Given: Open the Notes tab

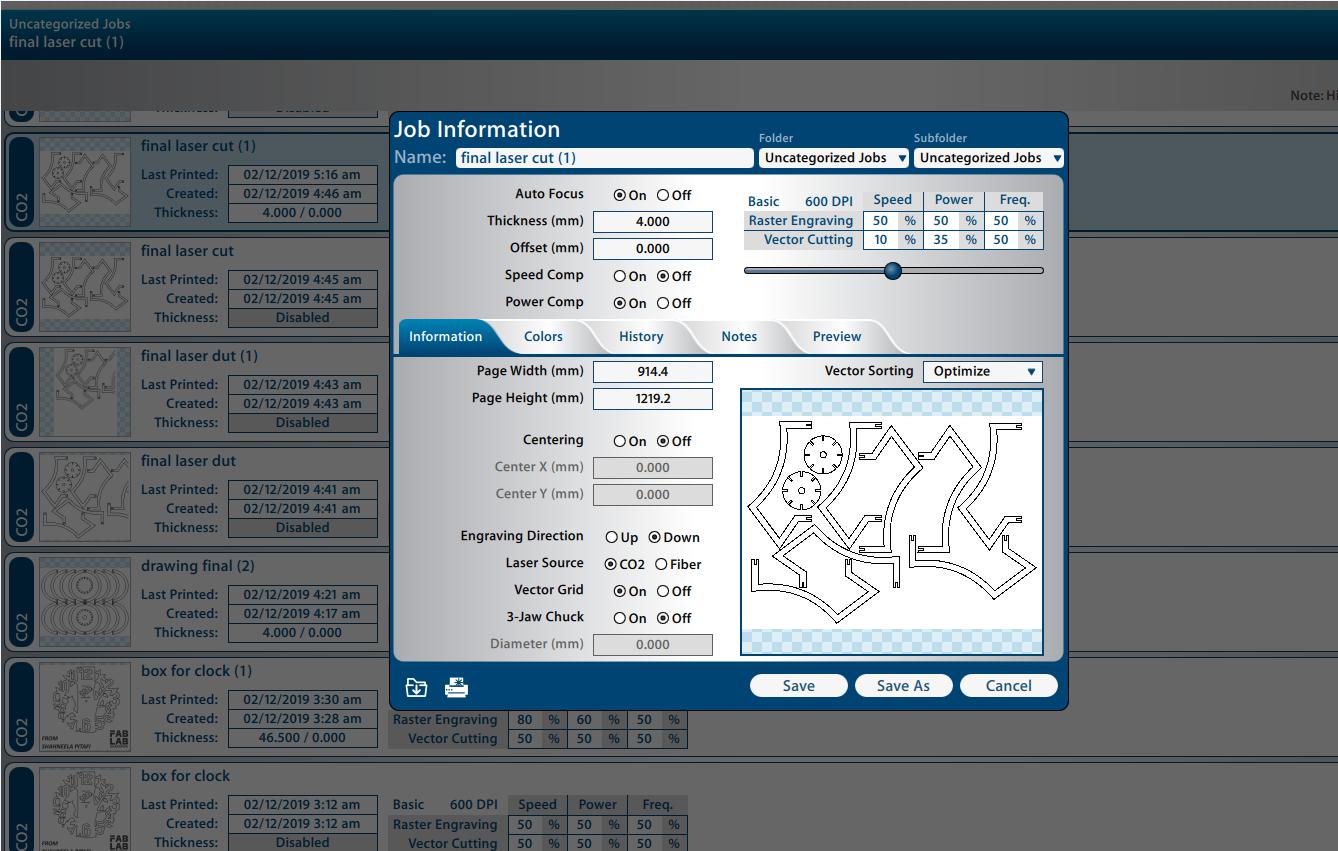Looking at the screenshot, I should [x=739, y=337].
